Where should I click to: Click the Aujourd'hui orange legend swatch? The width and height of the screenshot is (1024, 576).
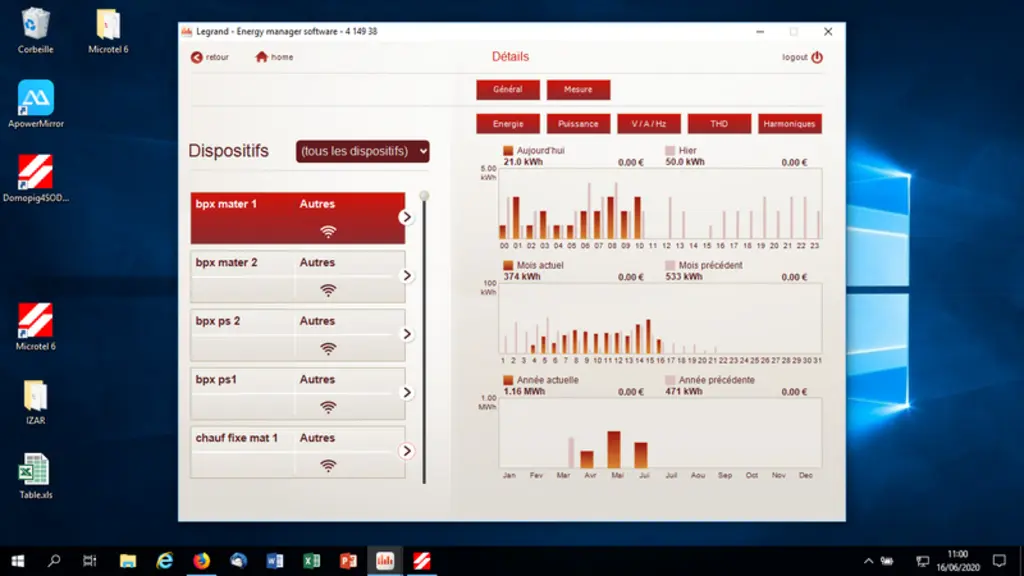[x=508, y=151]
